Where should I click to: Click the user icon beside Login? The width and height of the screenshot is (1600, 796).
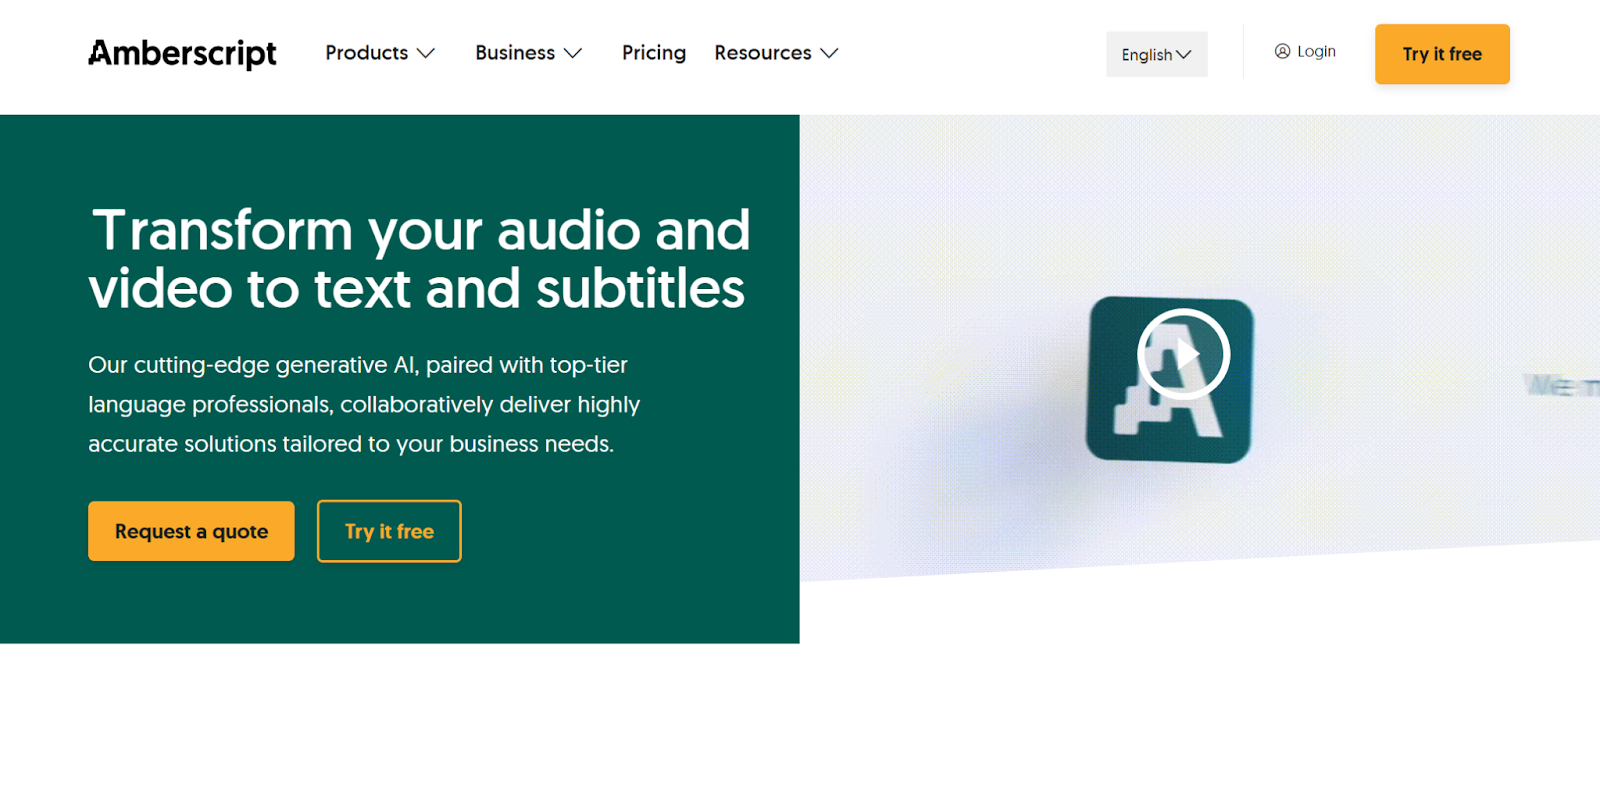pyautogui.click(x=1282, y=51)
